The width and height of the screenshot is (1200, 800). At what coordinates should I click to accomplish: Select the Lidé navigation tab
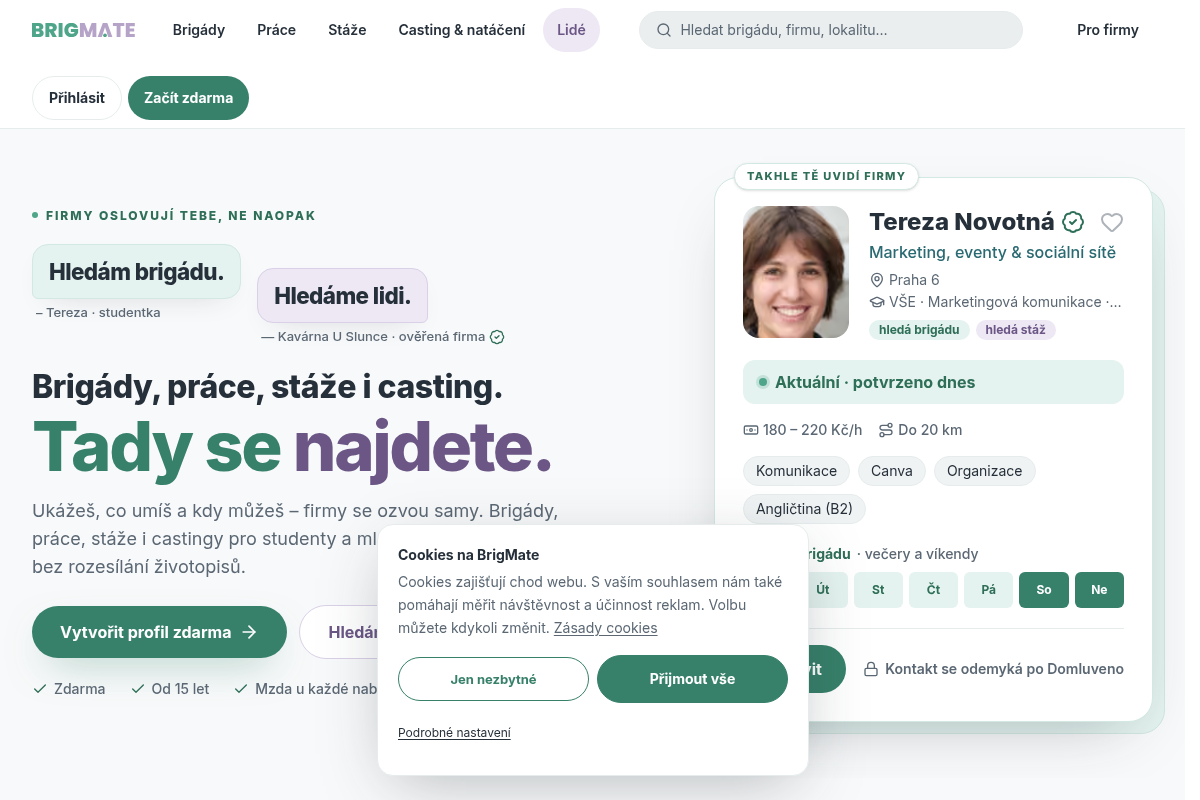pos(571,30)
